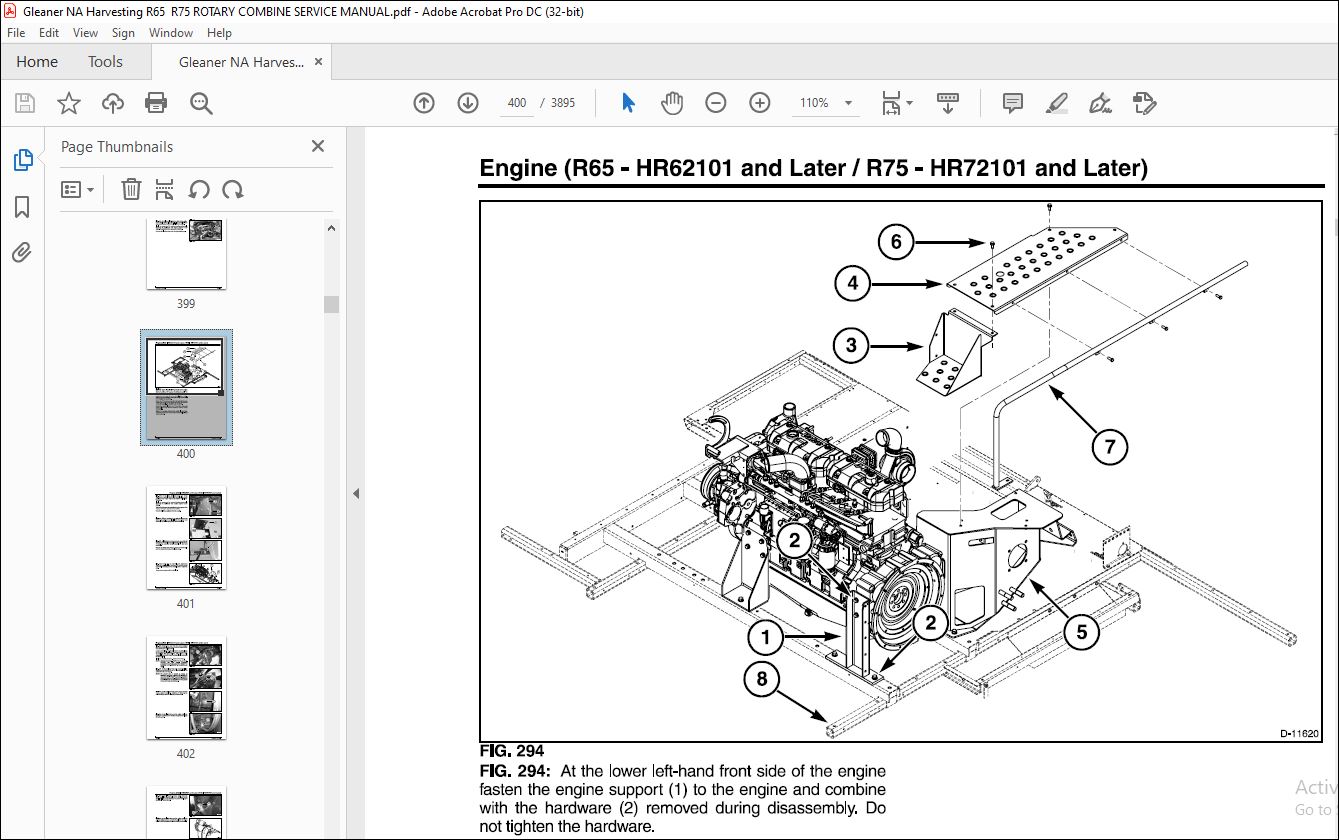Open the Window menu
Image resolution: width=1339 pixels, height=840 pixels.
(x=171, y=33)
